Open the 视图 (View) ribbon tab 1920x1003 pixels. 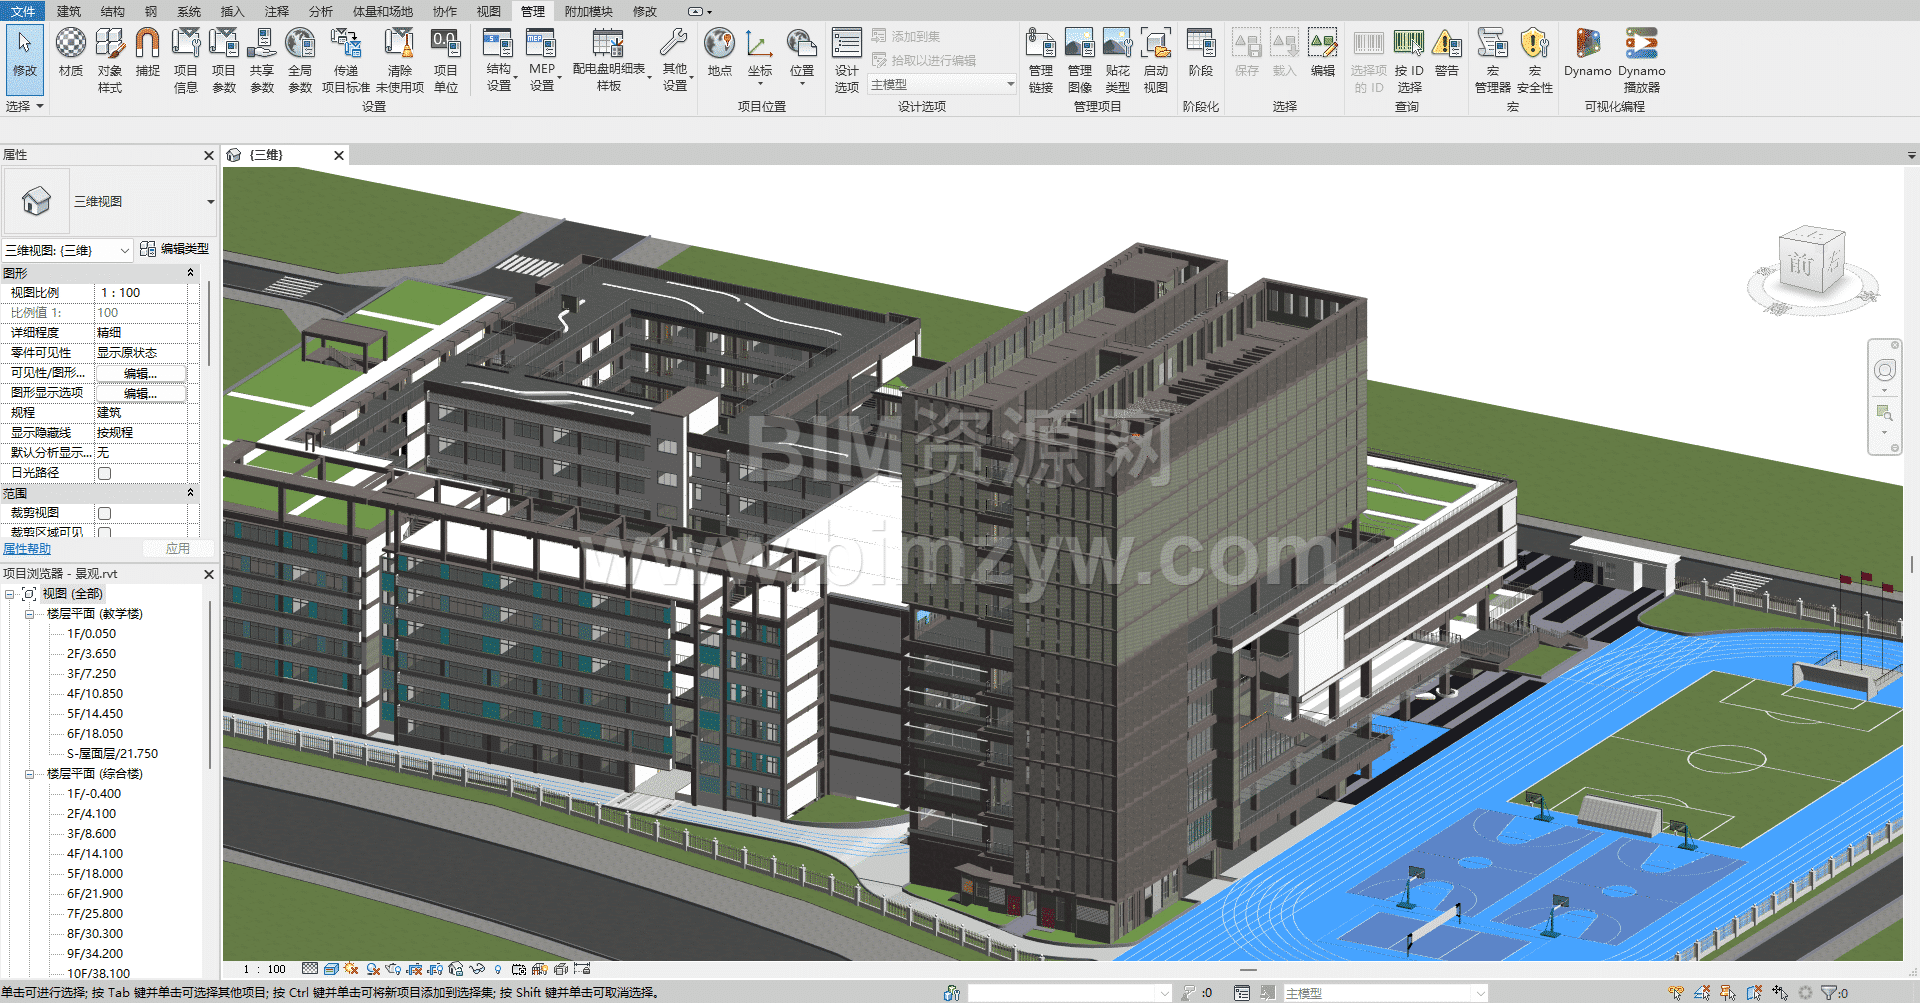[x=488, y=11]
